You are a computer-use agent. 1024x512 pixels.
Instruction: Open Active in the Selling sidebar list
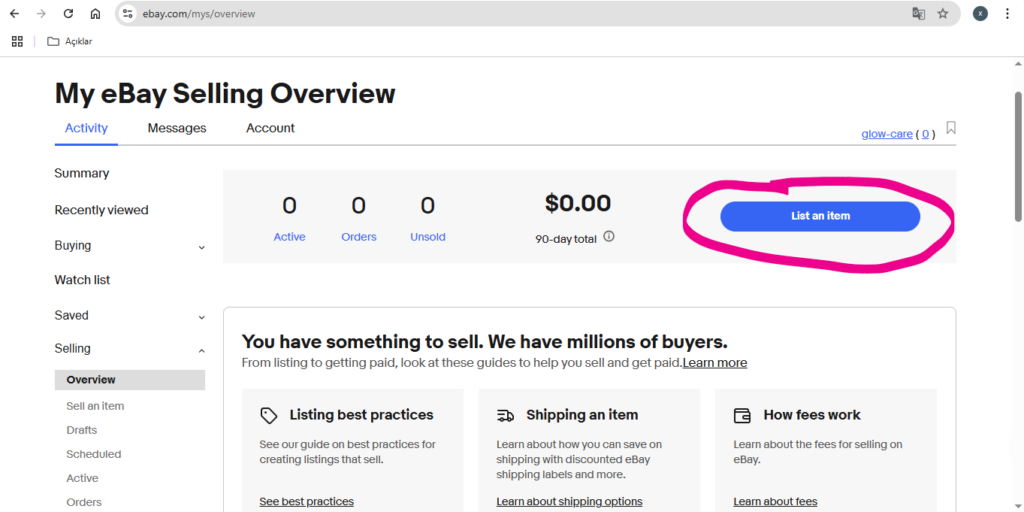(82, 478)
